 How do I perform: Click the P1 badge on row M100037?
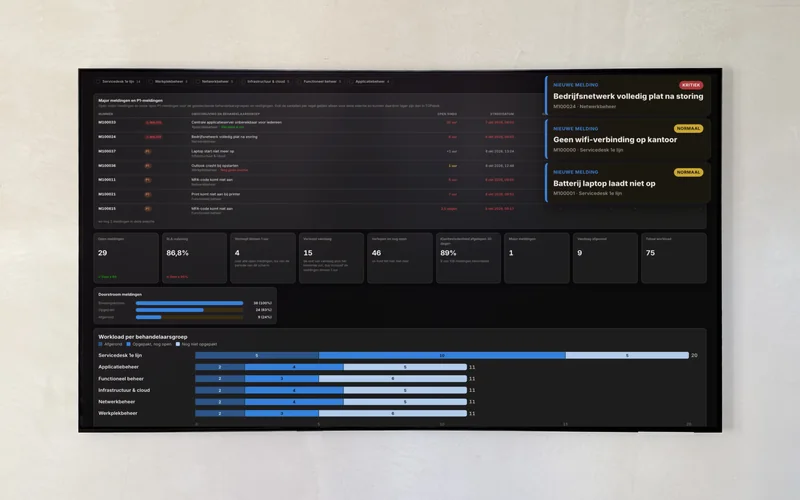click(147, 152)
